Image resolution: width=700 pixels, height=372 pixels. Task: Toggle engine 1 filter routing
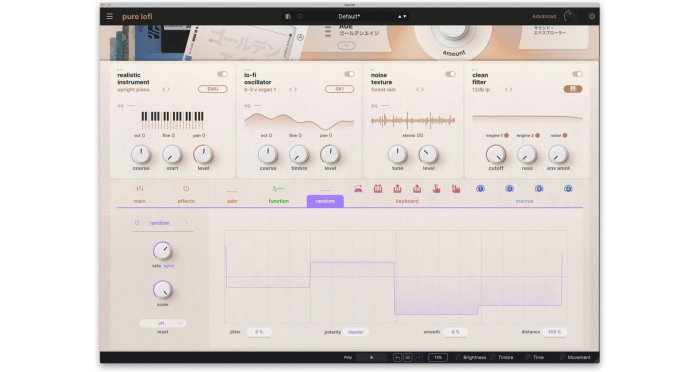(506, 135)
